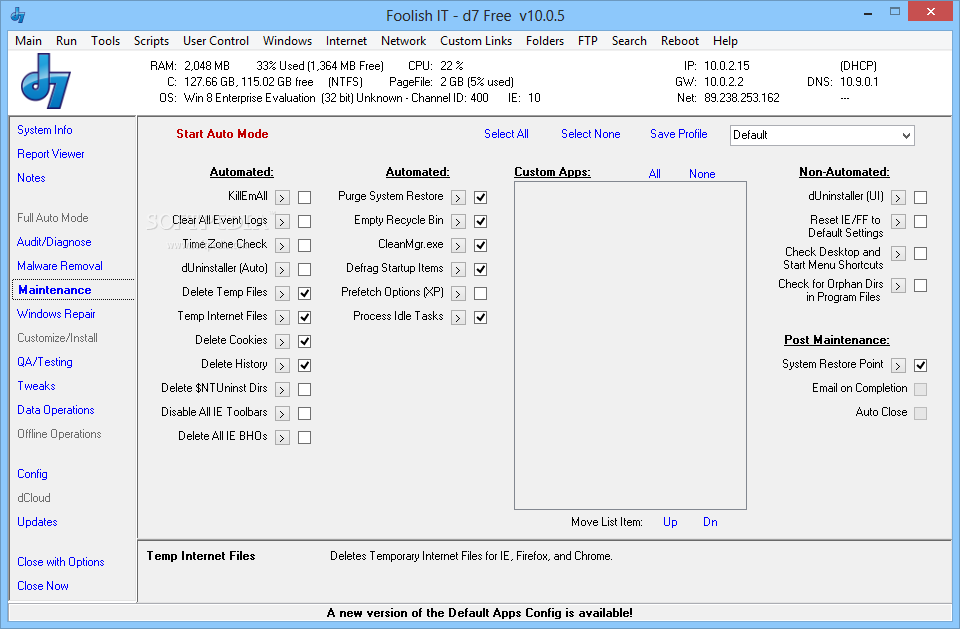Uncheck System Restore Point checkbox
Image resolution: width=960 pixels, height=629 pixels.
point(920,365)
